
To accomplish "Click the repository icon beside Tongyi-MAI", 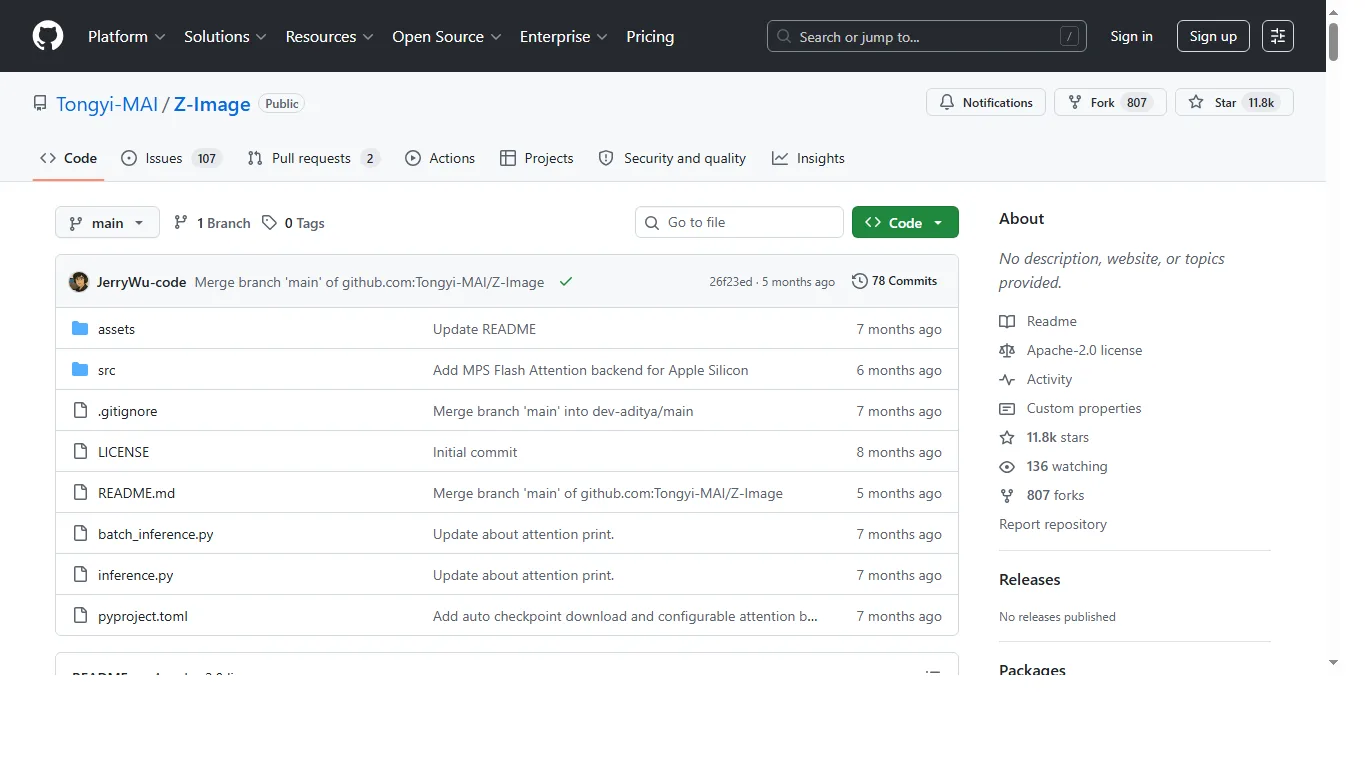I will (40, 103).
